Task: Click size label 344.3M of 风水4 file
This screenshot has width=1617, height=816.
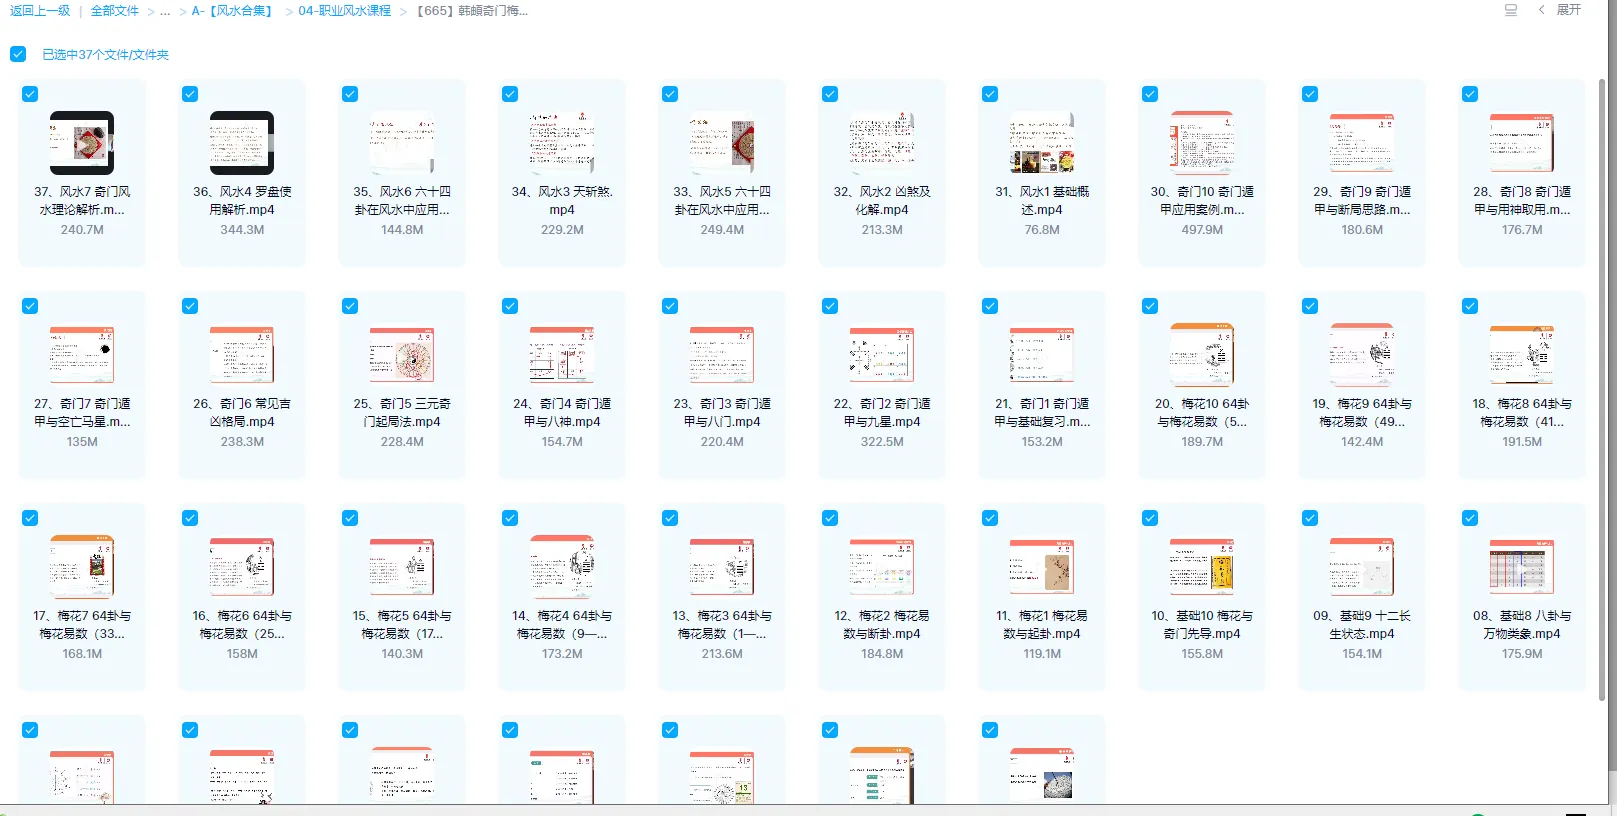Action: pyautogui.click(x=242, y=230)
